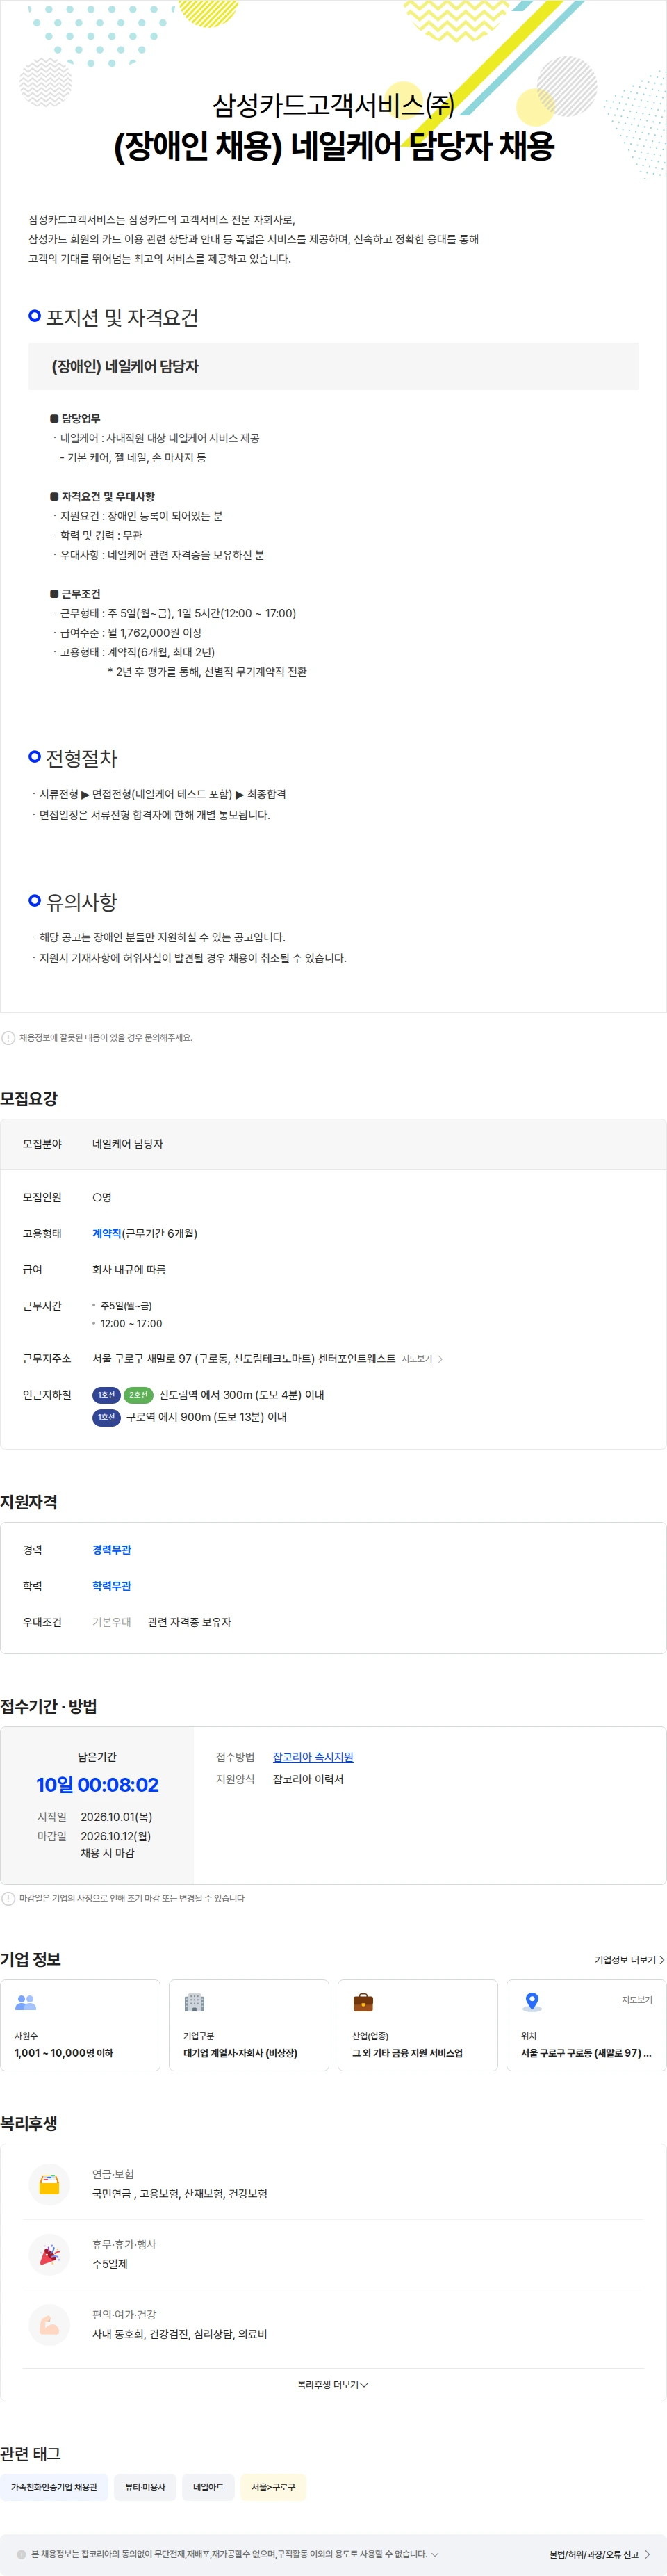Click the 사원수 1,001 ~ 10,000명 card
The image size is (667, 2576).
click(80, 2024)
